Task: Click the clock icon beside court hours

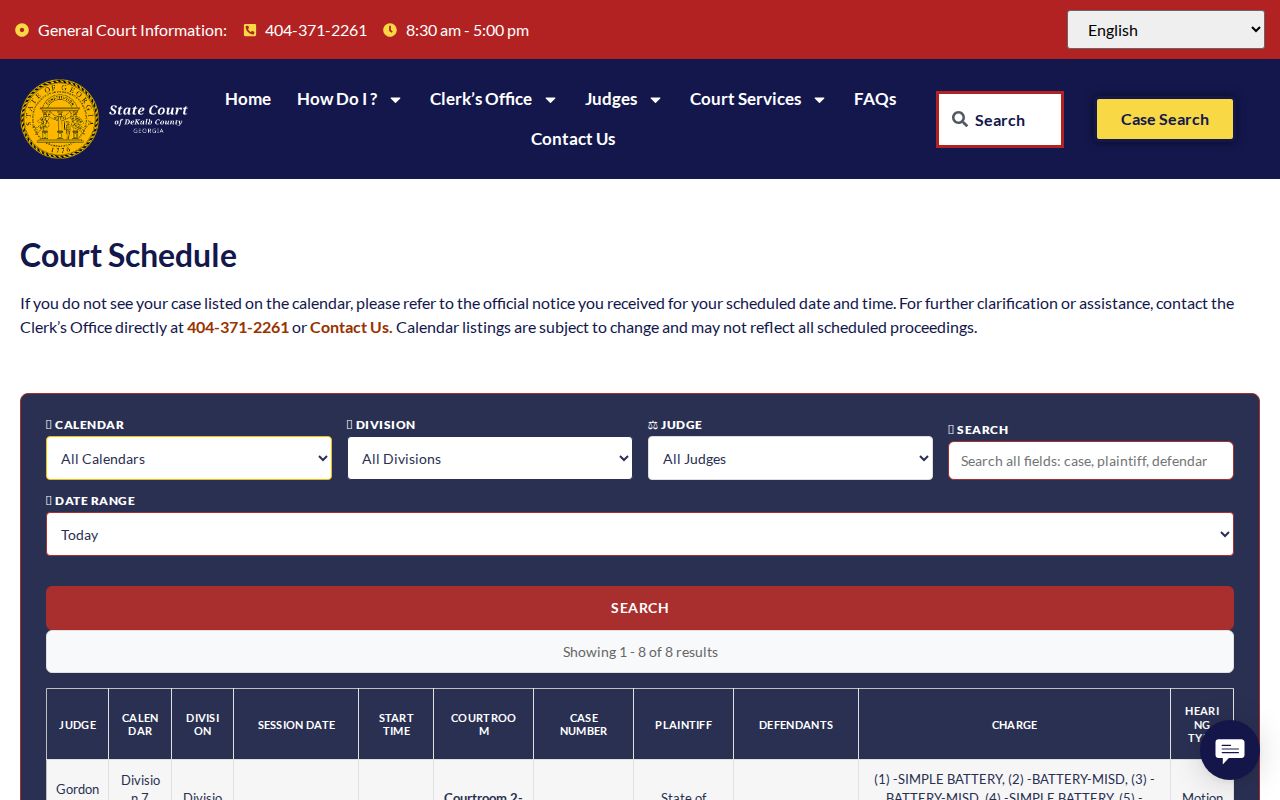Action: pyautogui.click(x=390, y=30)
